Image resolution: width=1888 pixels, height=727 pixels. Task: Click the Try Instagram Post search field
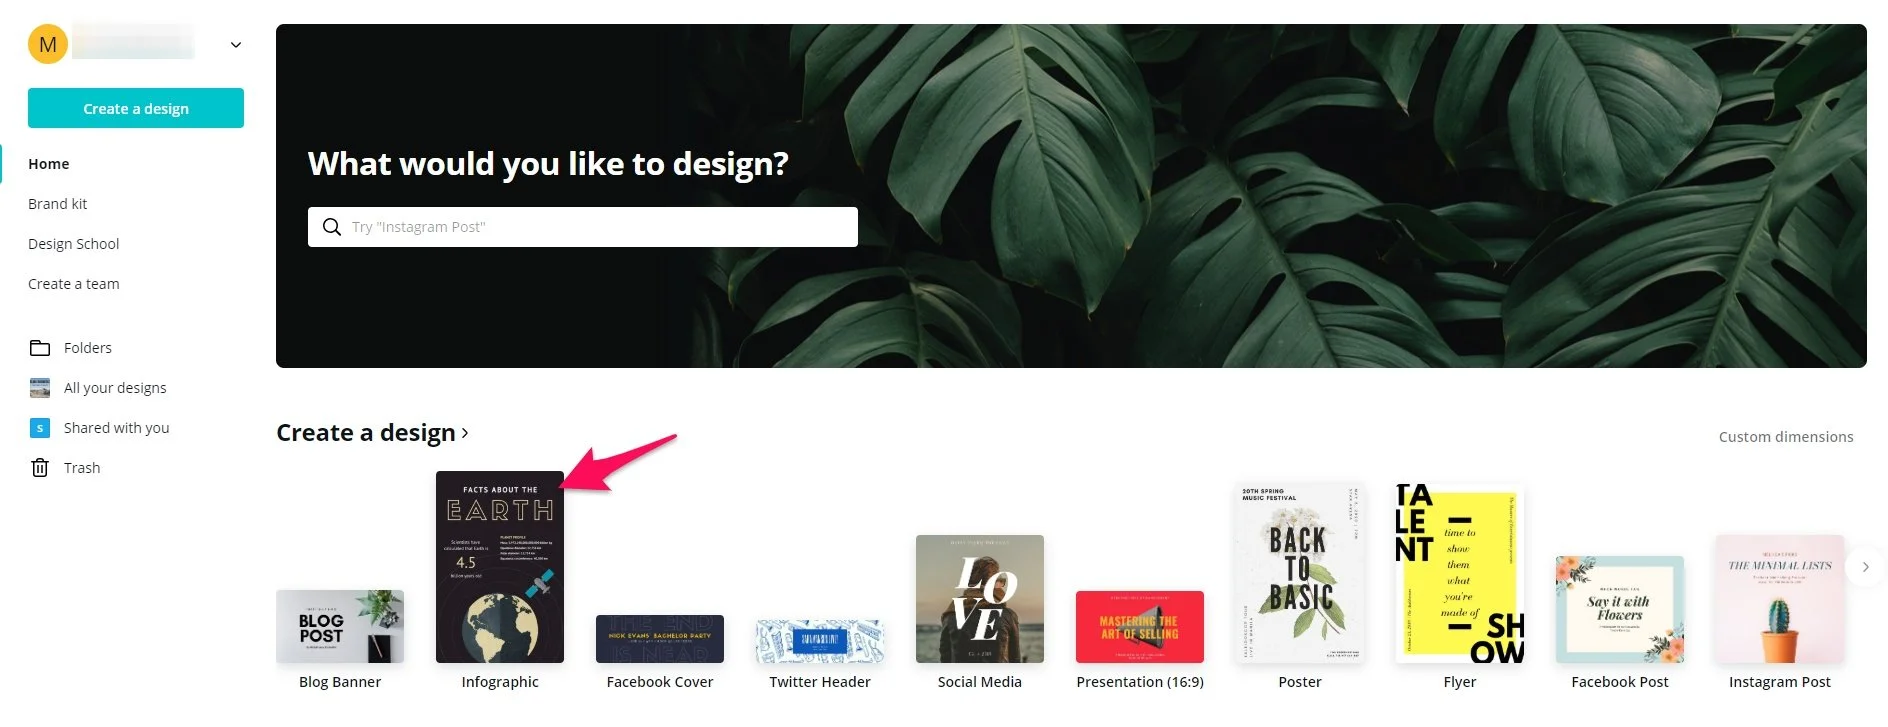tap(583, 227)
